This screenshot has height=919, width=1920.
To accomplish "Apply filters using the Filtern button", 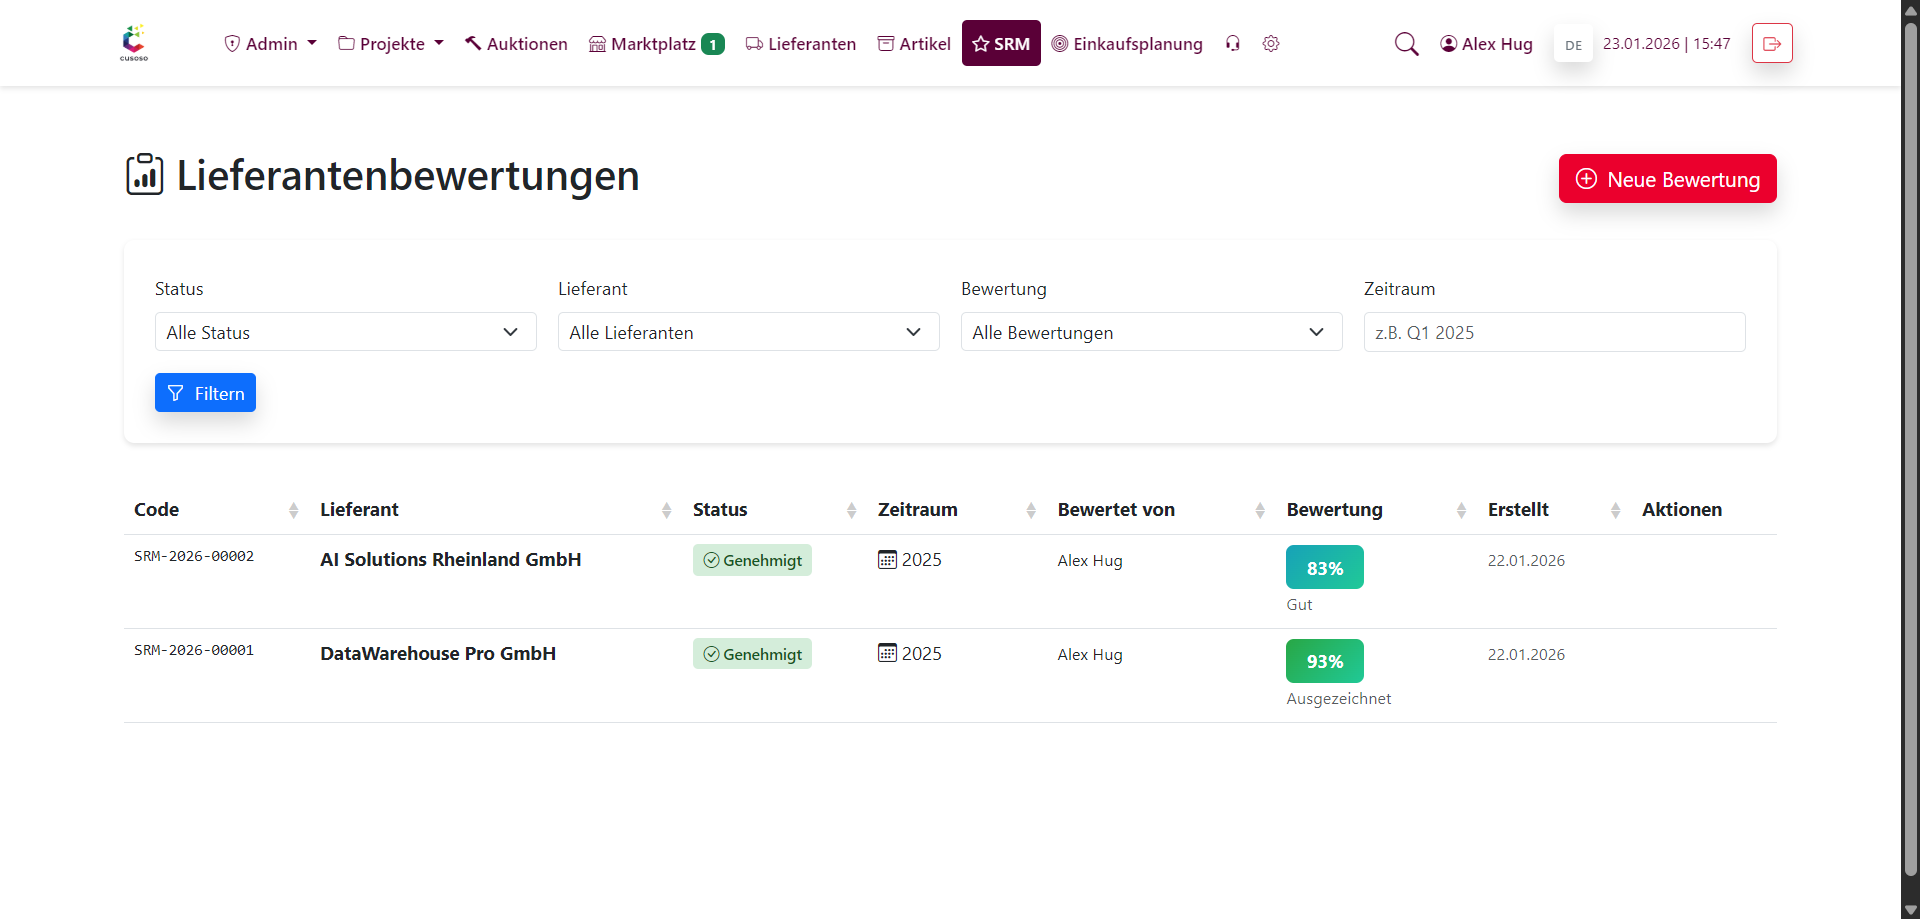I will [205, 392].
